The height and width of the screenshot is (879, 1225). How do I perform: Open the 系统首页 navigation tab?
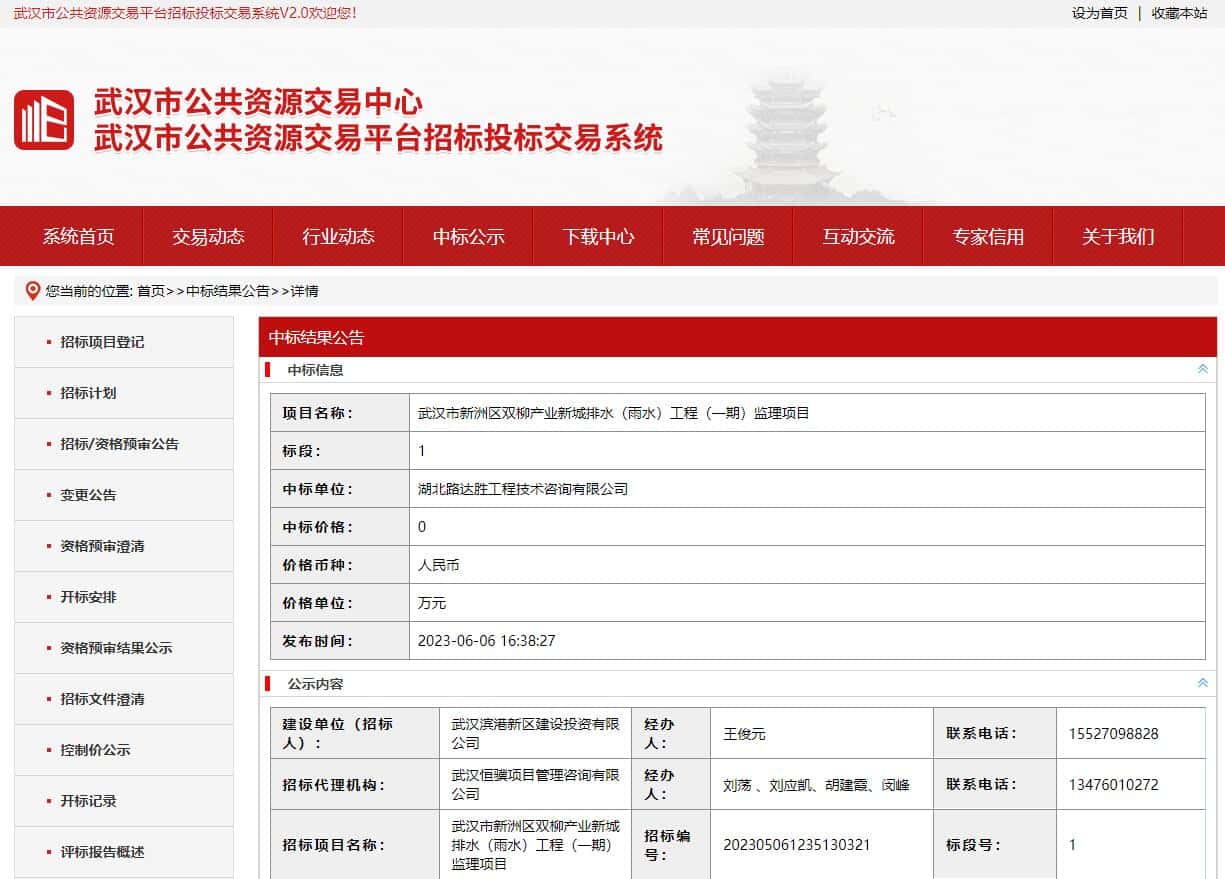pyautogui.click(x=78, y=237)
